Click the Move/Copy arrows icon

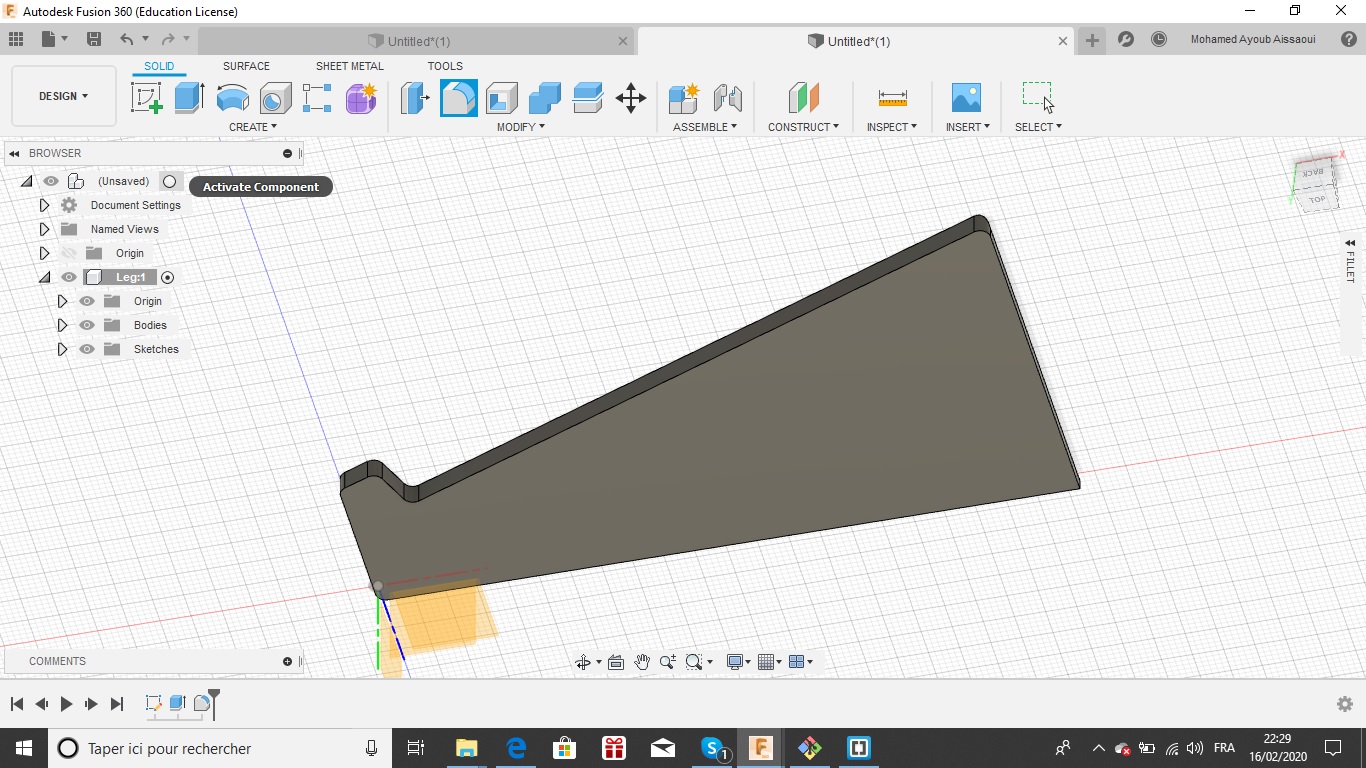pos(630,98)
